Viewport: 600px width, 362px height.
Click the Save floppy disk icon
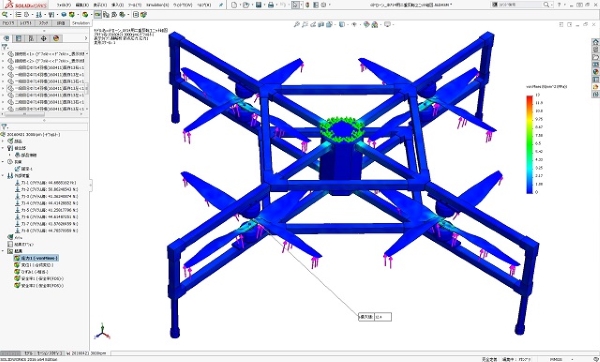[x=259, y=5]
